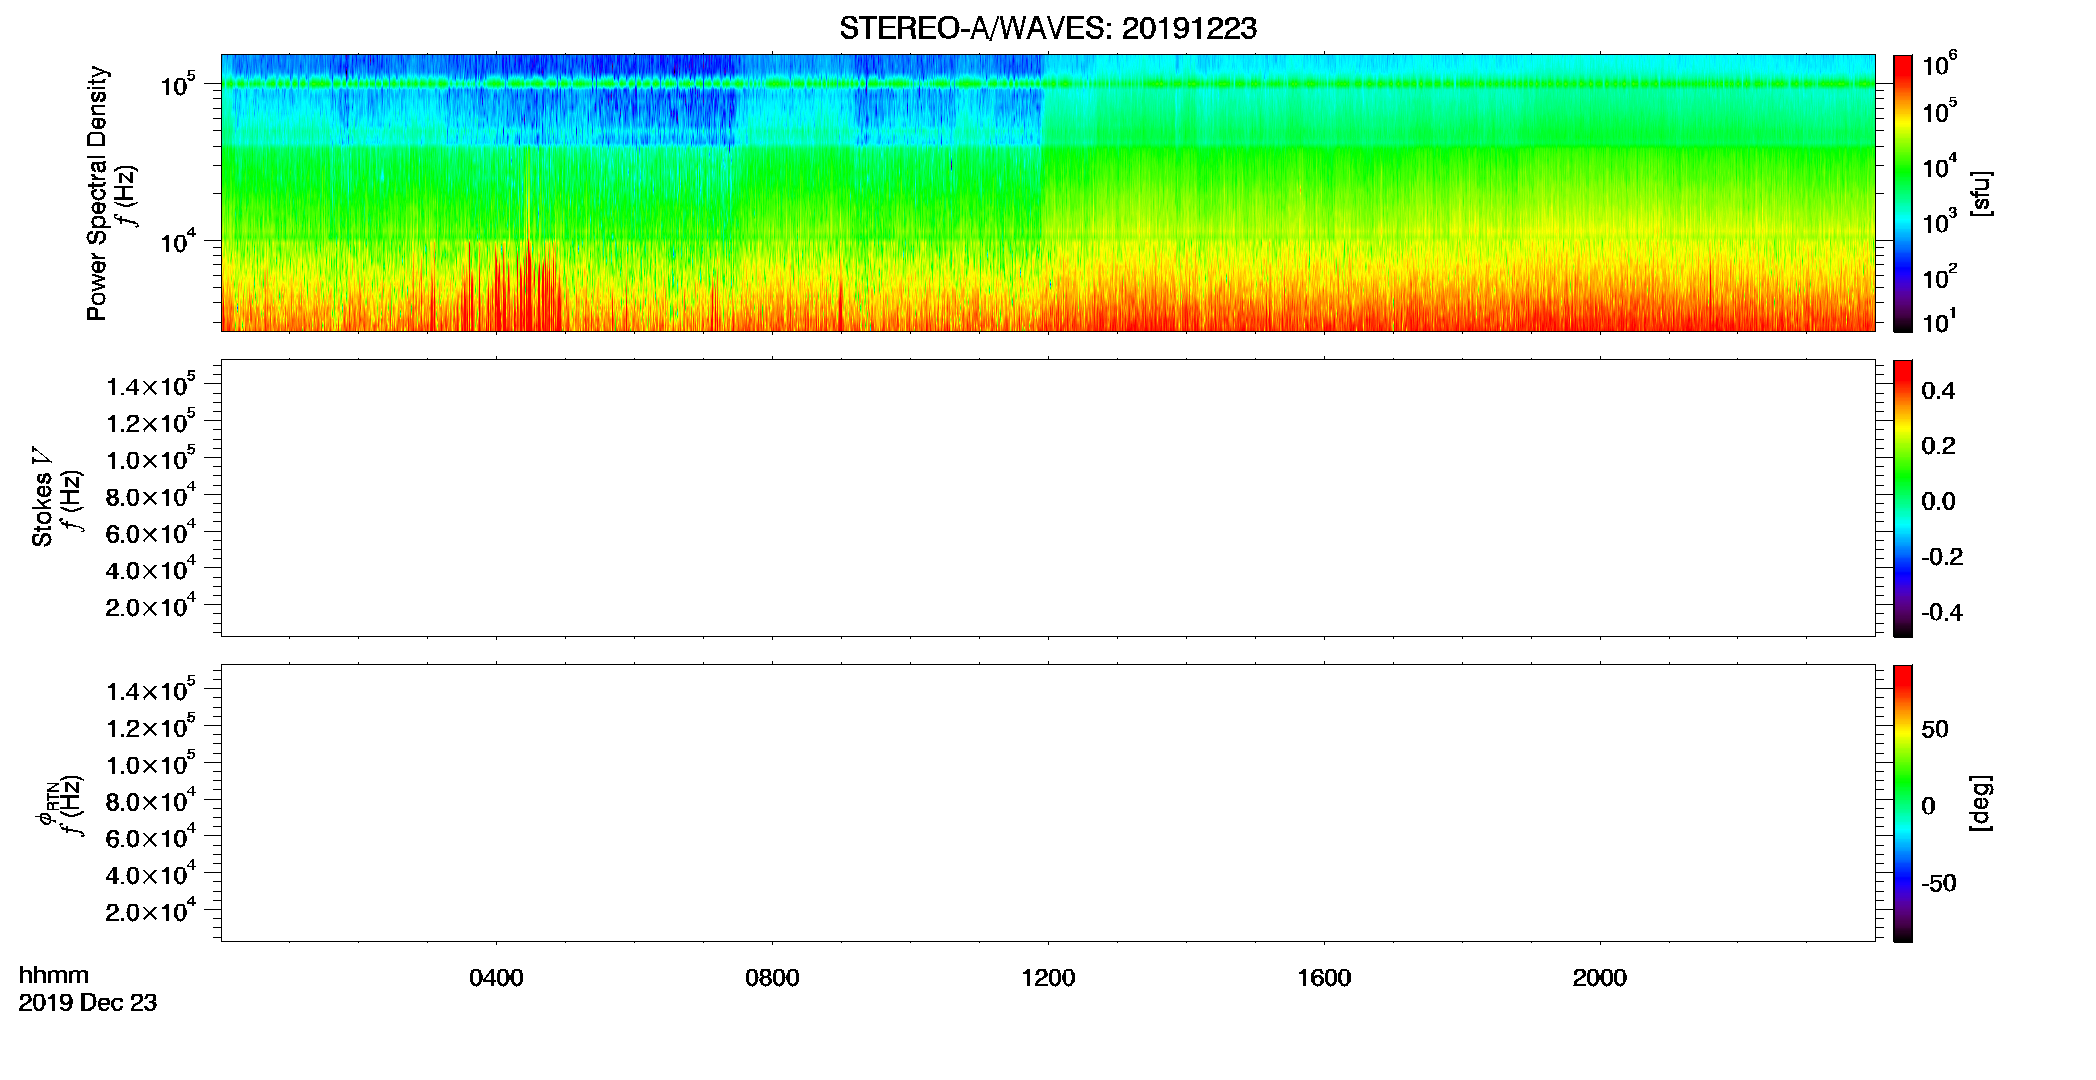Click the "2000" time tick label
The width and height of the screenshot is (2096, 1080).
tap(1600, 978)
